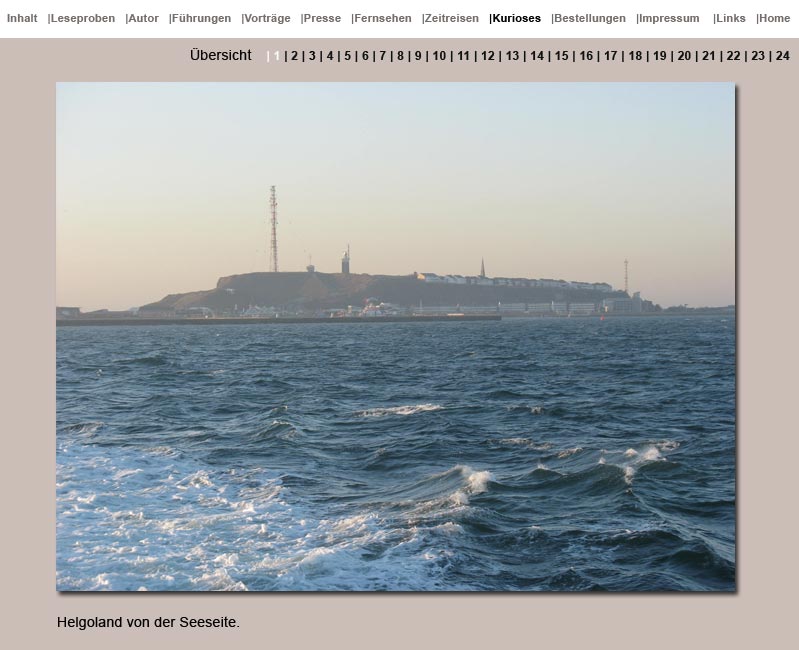Go to the Leseproben page
The image size is (799, 650).
click(82, 18)
